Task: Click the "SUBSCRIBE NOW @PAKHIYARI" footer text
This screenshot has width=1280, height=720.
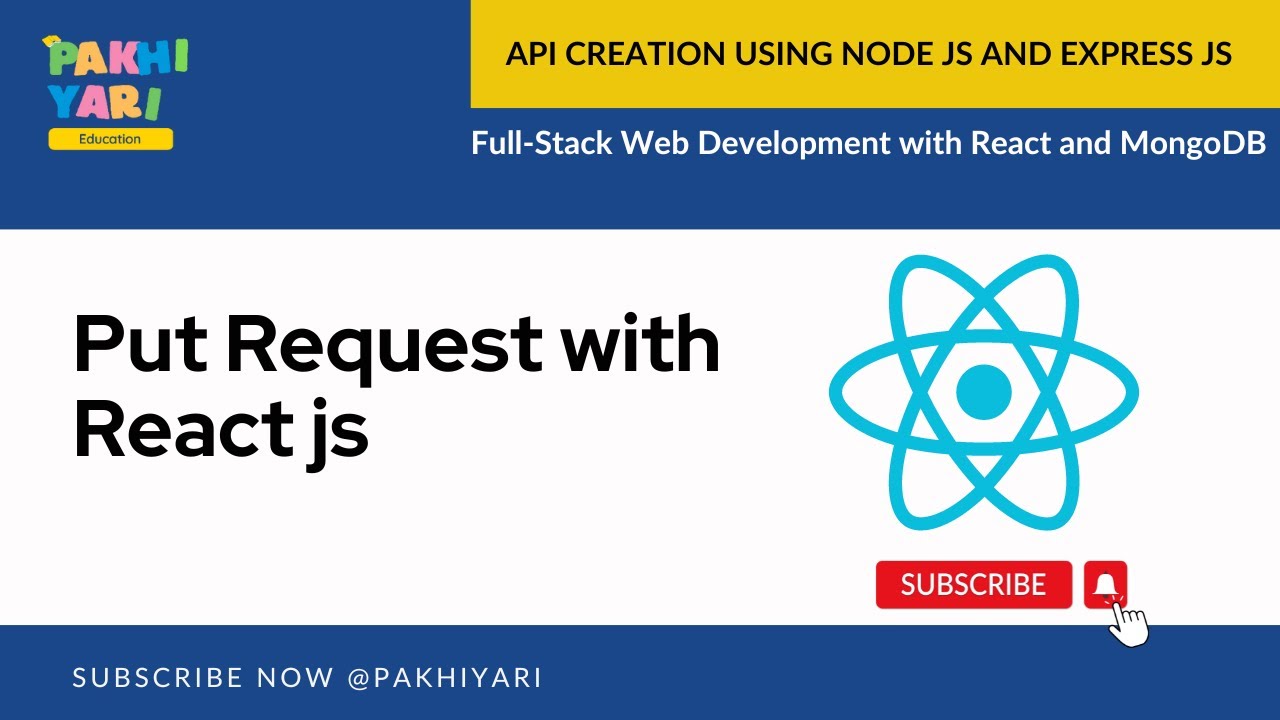Action: click(307, 678)
